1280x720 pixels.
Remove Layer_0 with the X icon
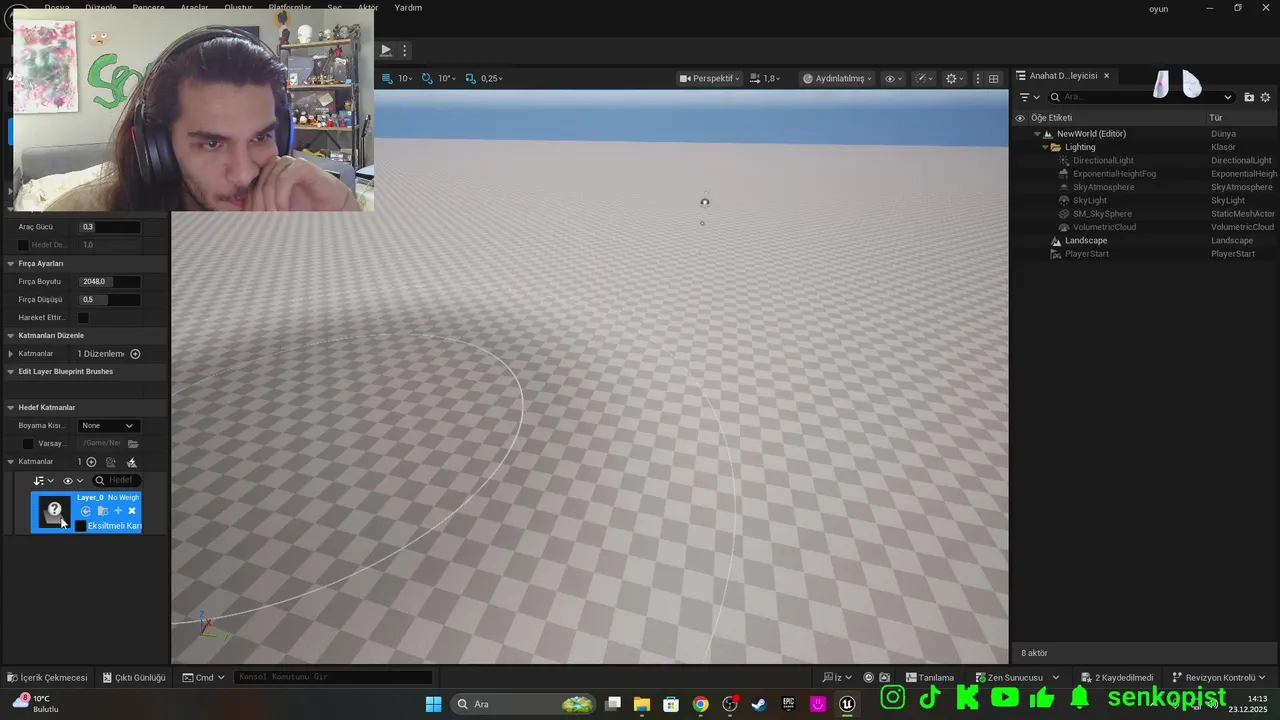pos(132,511)
